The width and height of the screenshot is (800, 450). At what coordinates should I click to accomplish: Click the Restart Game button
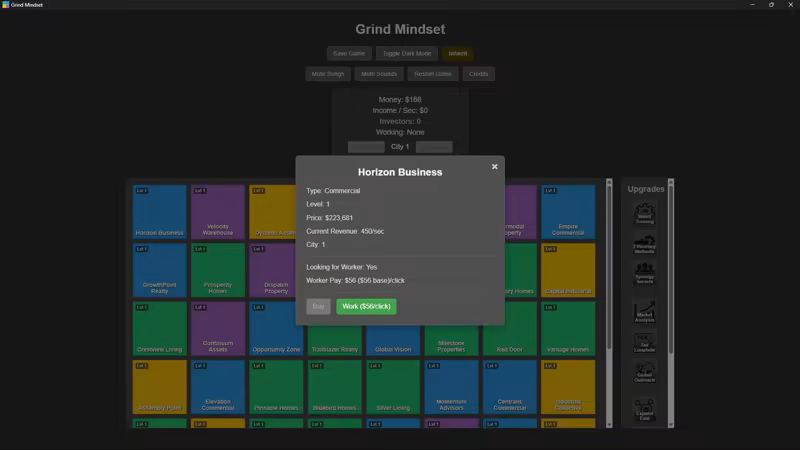coord(433,74)
